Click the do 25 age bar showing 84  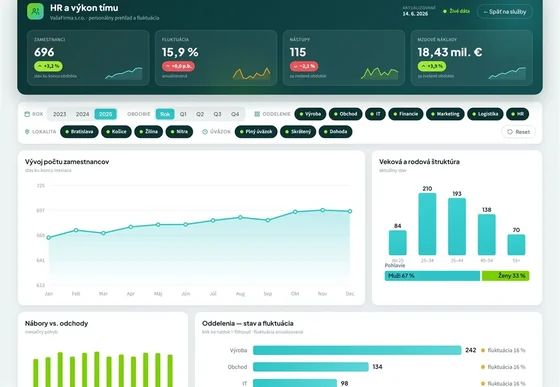[398, 243]
